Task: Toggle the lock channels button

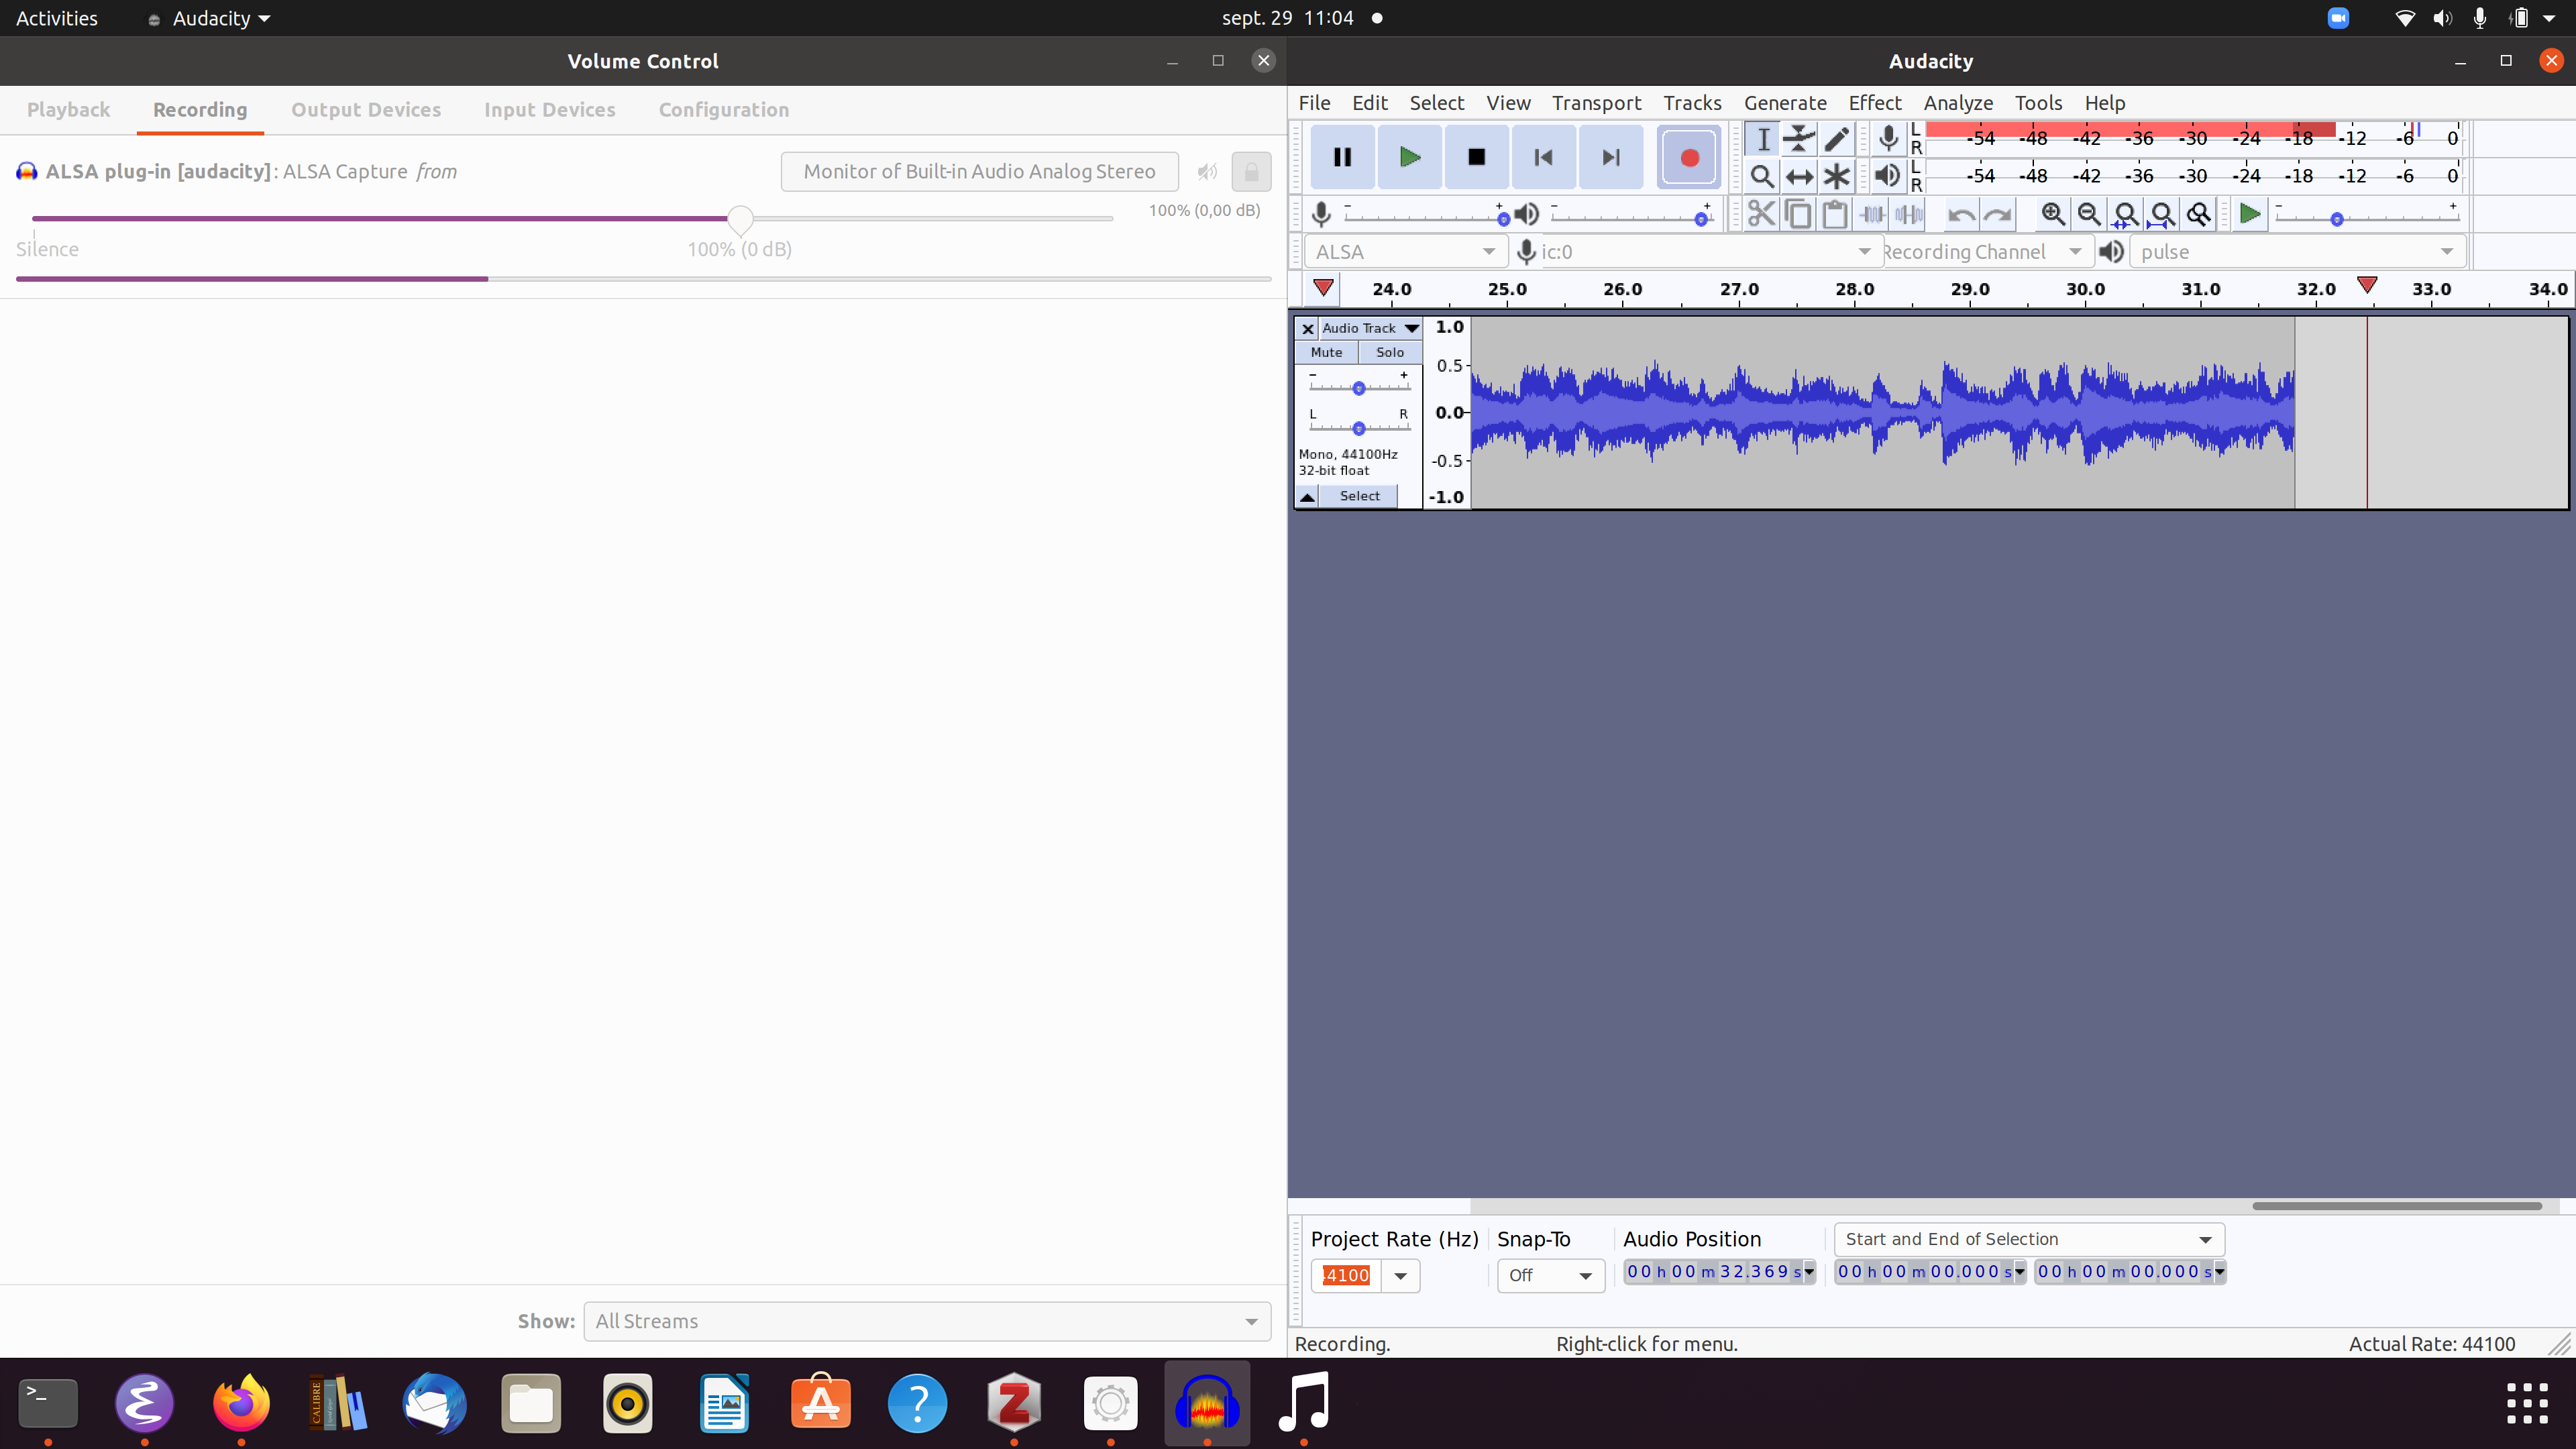Action: pos(1251,172)
